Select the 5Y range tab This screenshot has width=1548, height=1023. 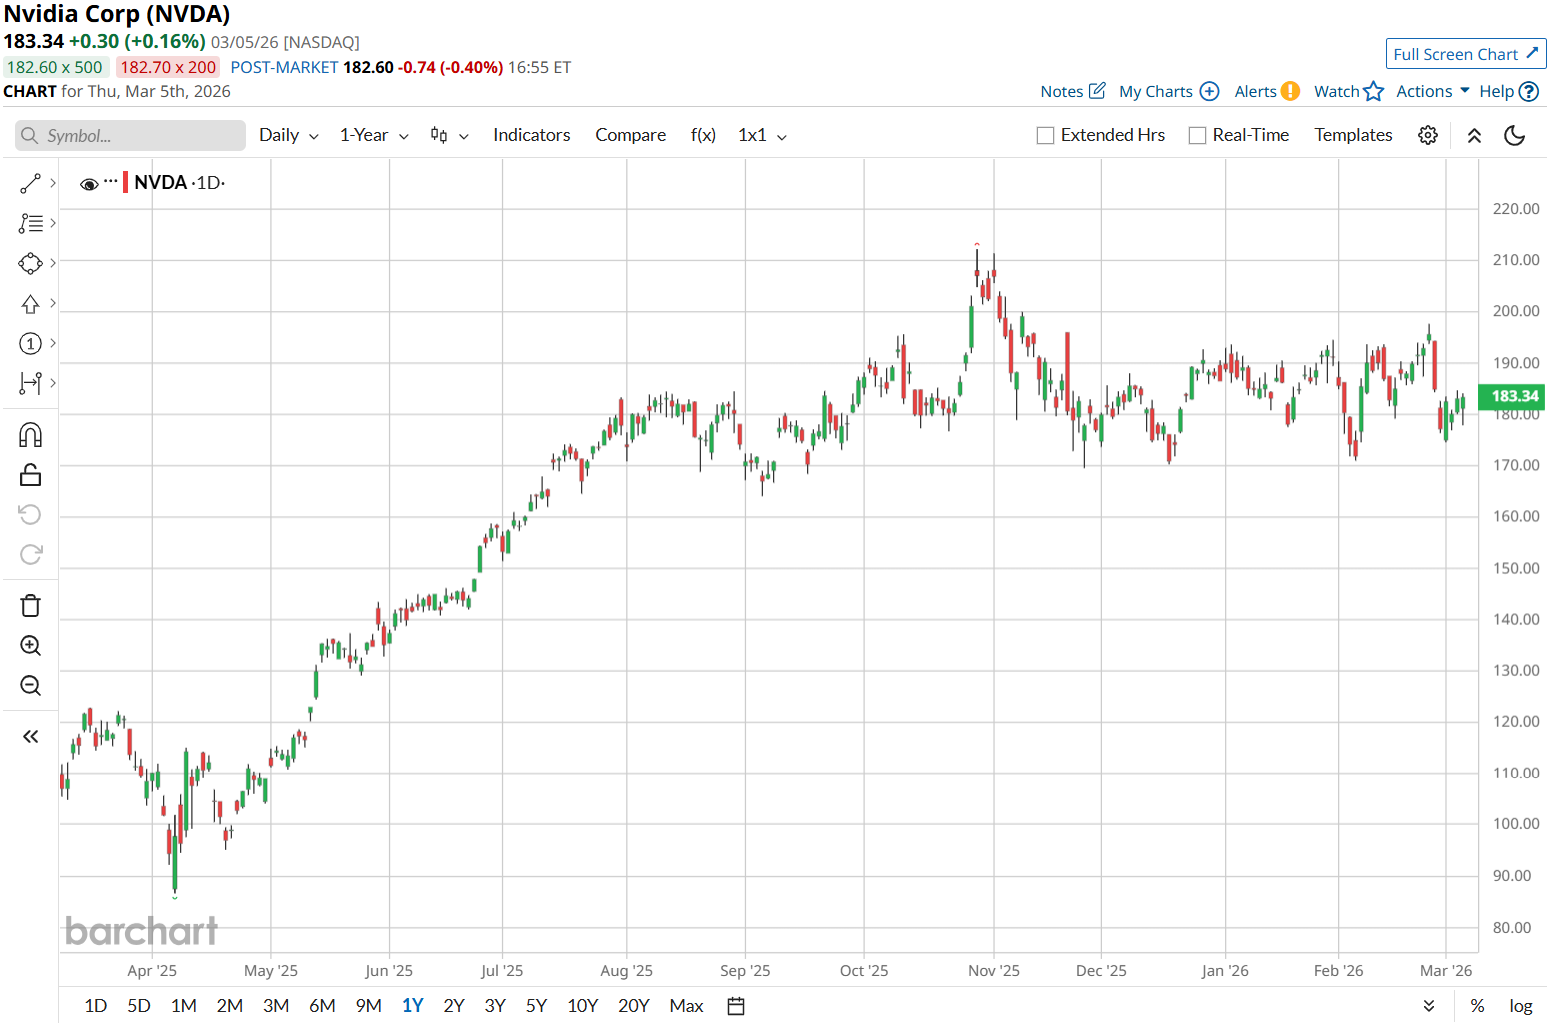(536, 1006)
